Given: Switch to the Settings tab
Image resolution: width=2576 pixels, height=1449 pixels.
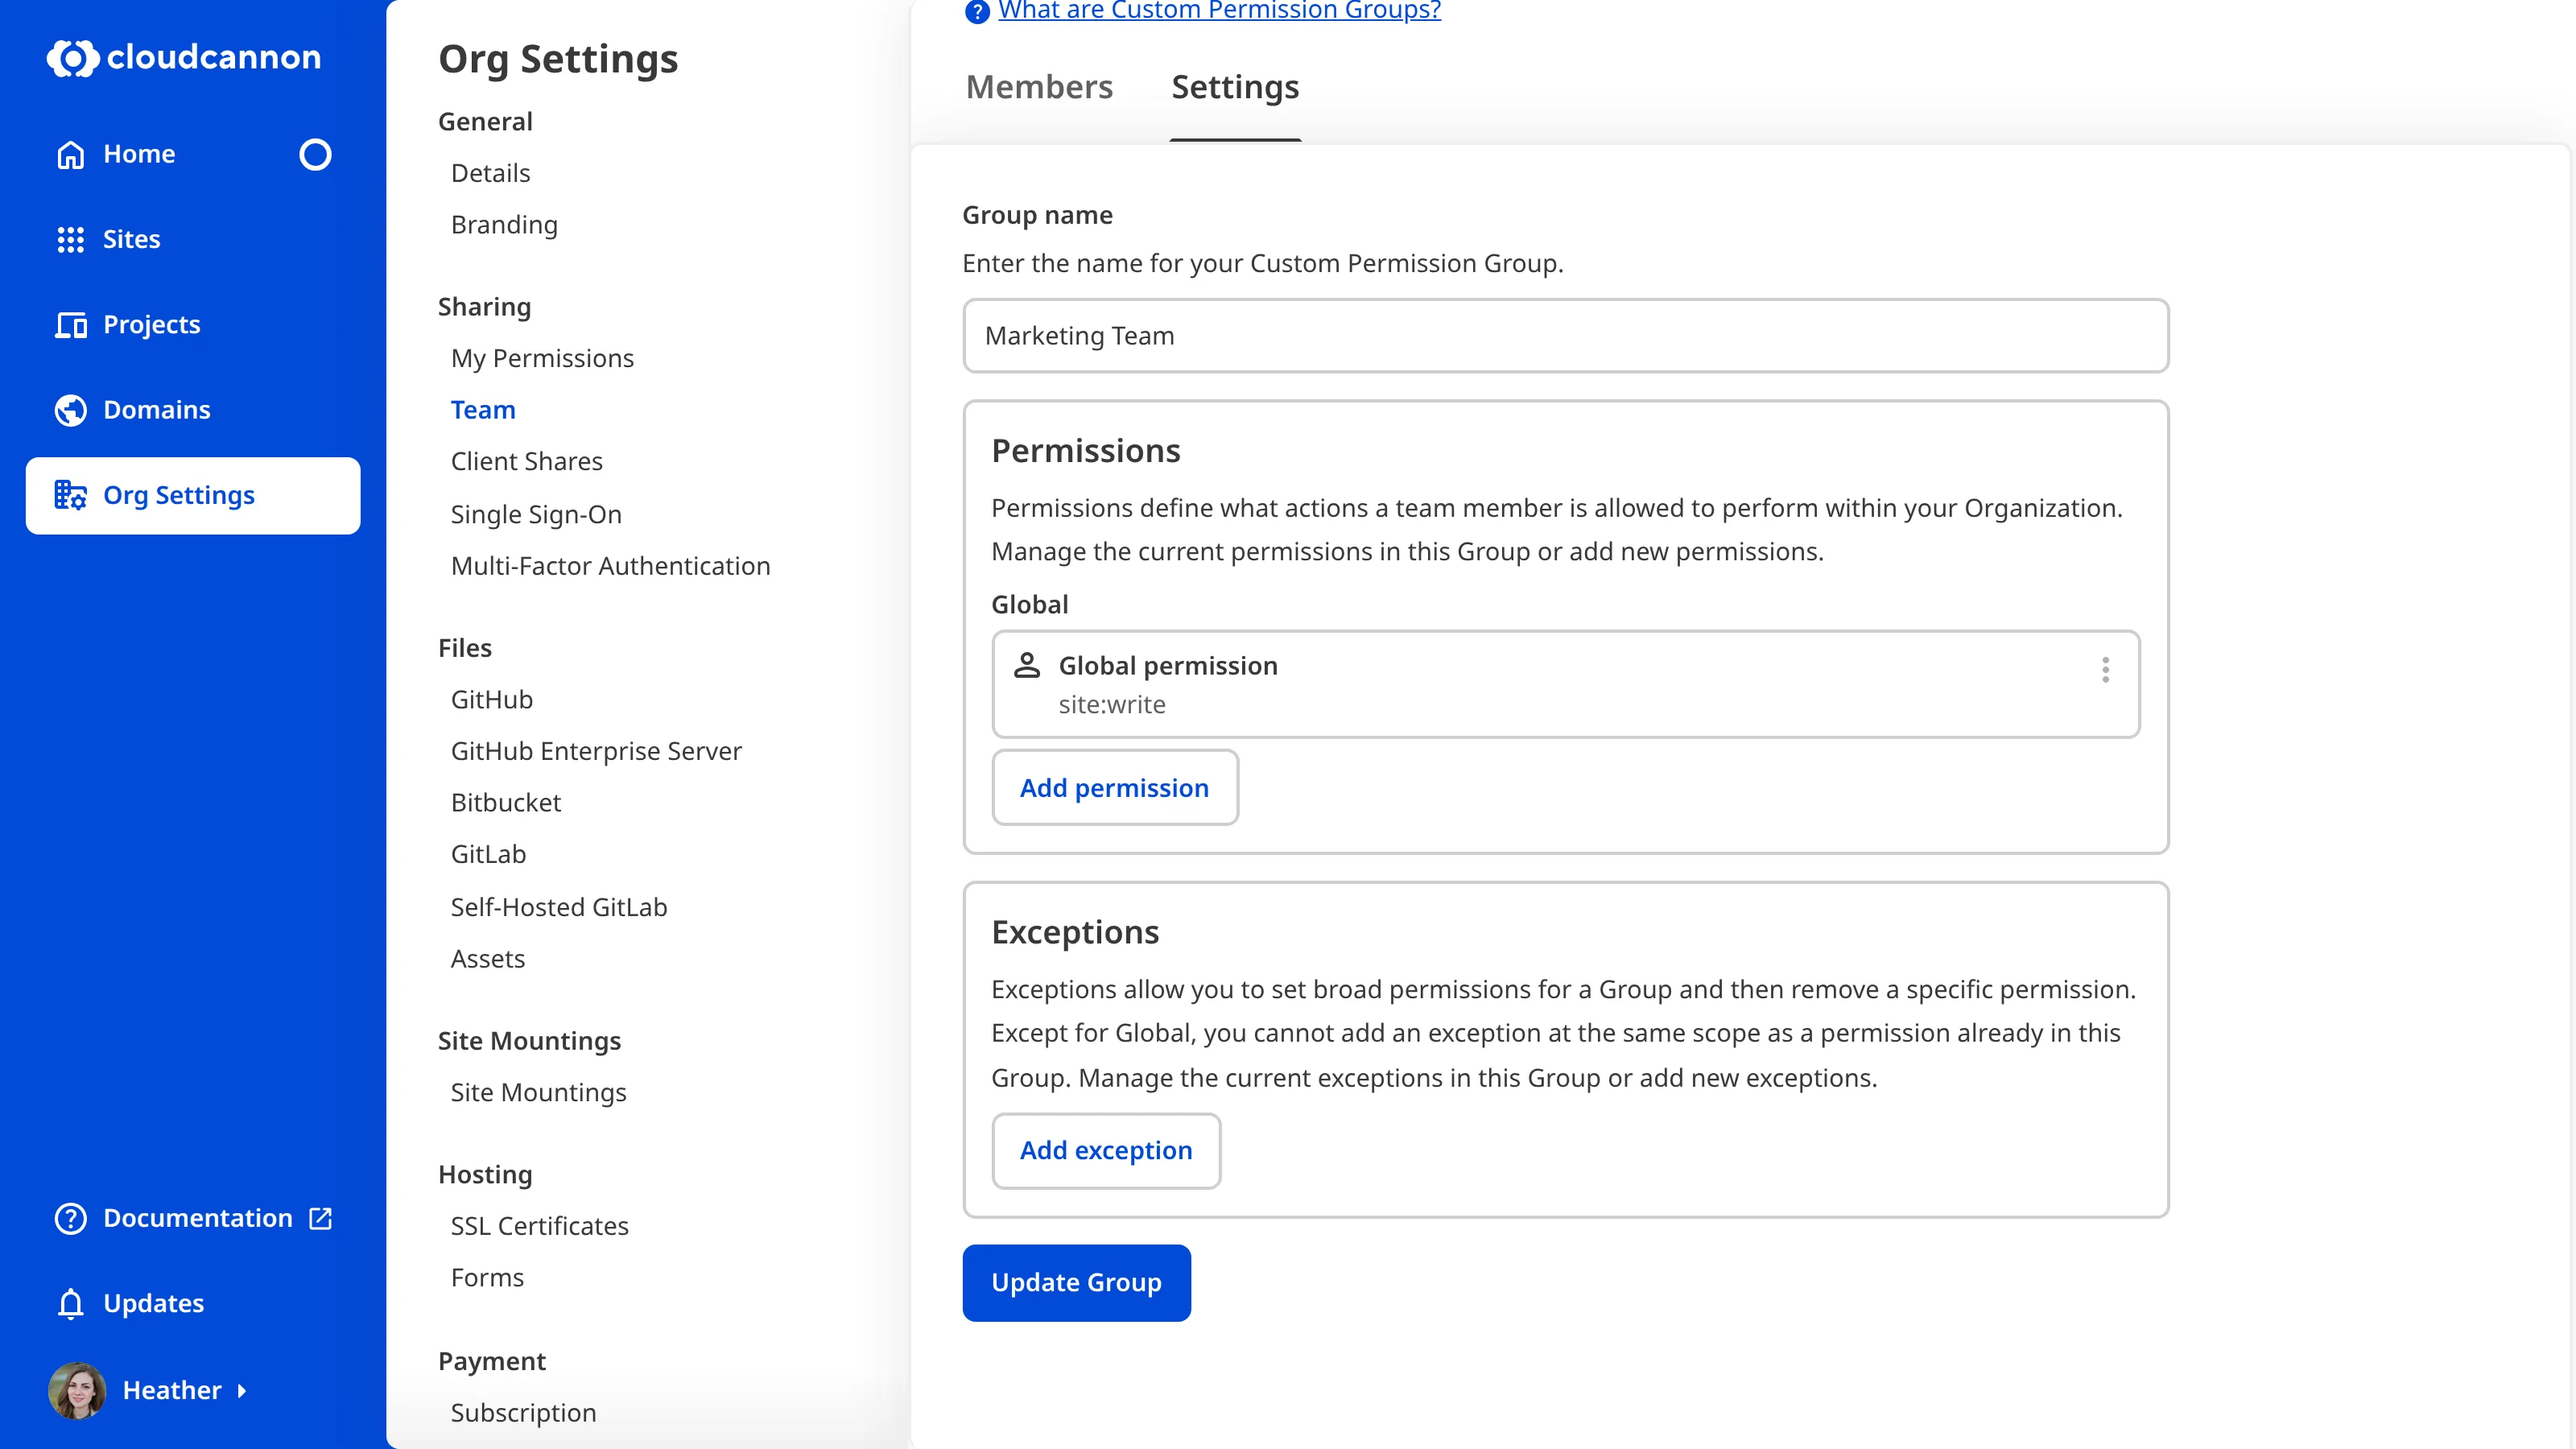Looking at the screenshot, I should (x=1235, y=87).
